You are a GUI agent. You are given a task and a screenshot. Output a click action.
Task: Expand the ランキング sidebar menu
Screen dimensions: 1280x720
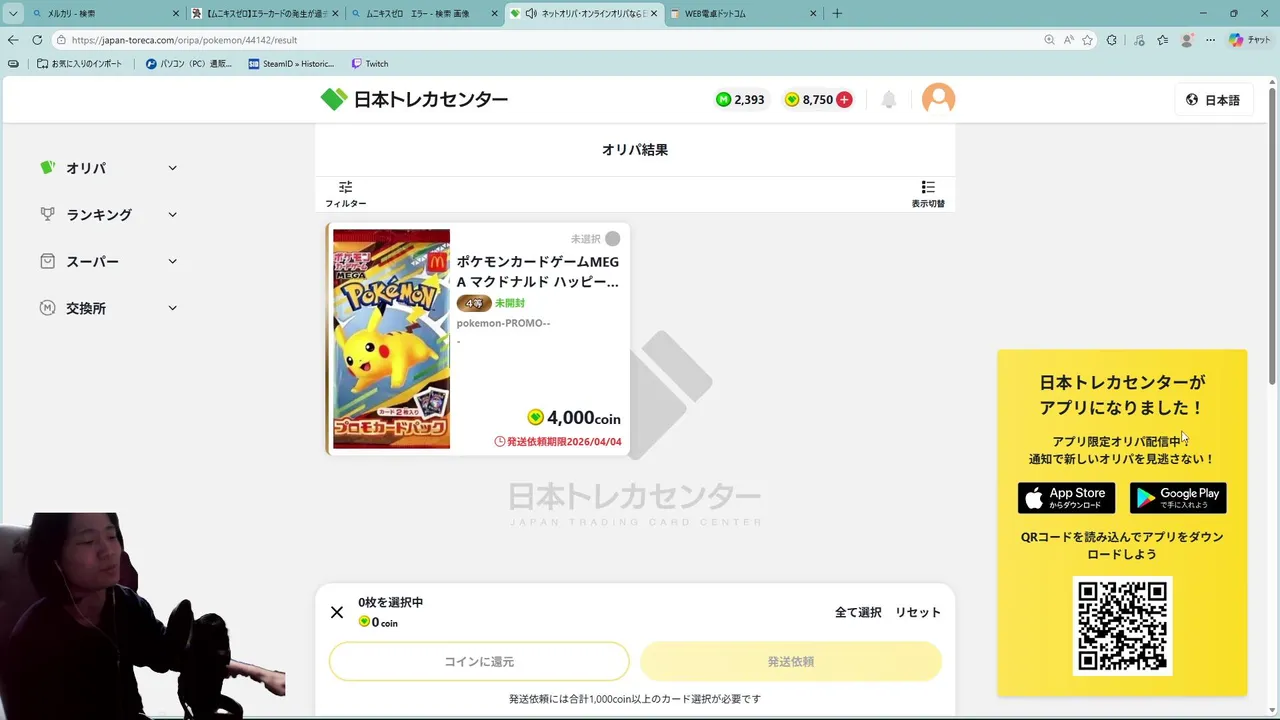(x=108, y=214)
